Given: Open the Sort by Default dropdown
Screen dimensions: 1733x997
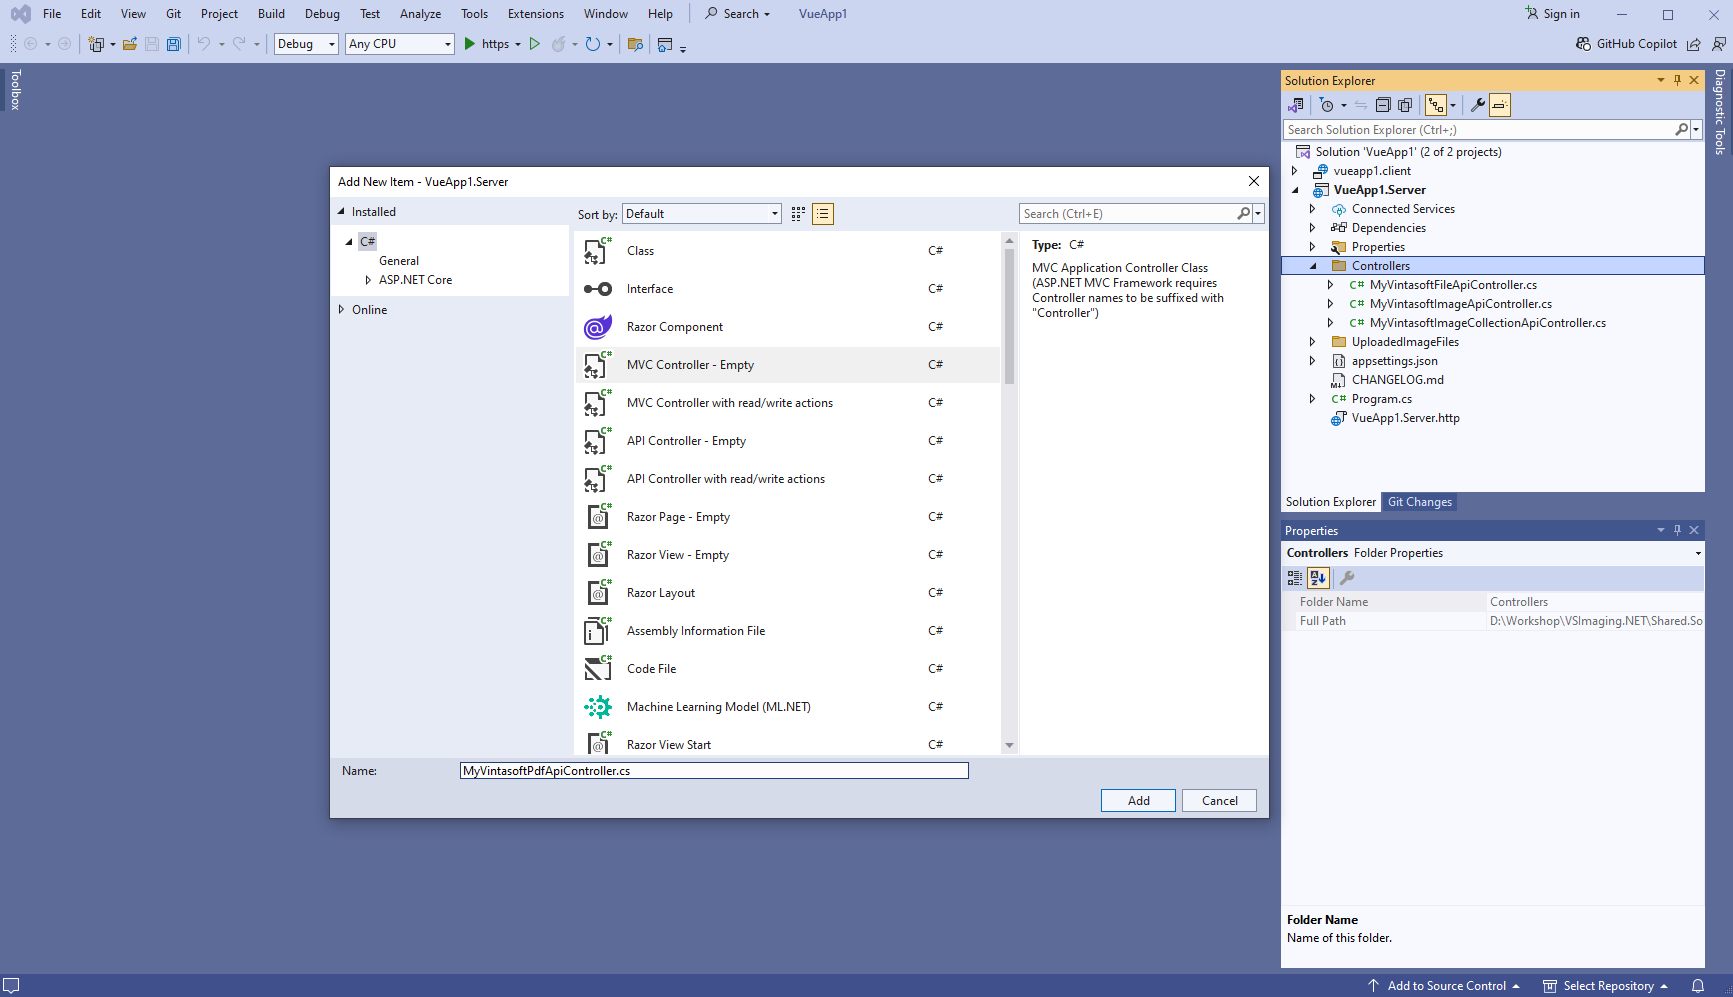Looking at the screenshot, I should pyautogui.click(x=701, y=214).
